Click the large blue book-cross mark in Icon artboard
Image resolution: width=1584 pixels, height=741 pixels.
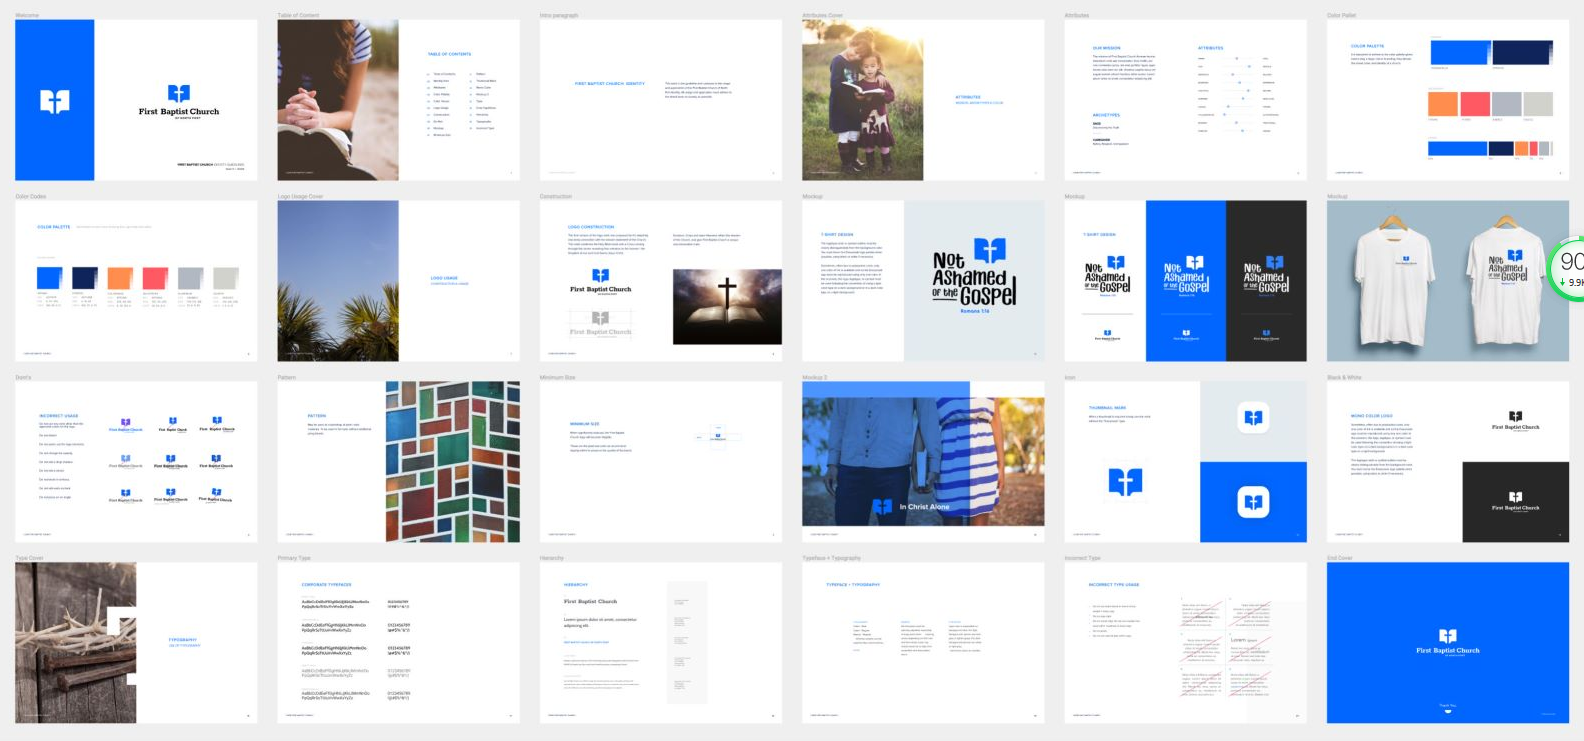(x=1126, y=482)
